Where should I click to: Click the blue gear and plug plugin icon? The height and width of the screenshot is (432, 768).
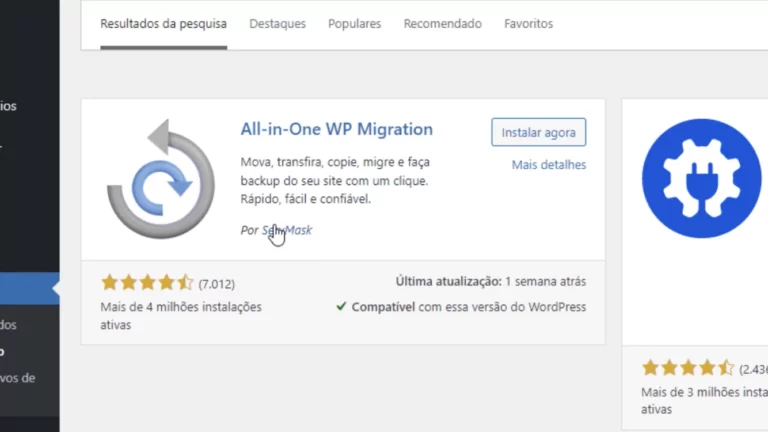[x=701, y=178]
